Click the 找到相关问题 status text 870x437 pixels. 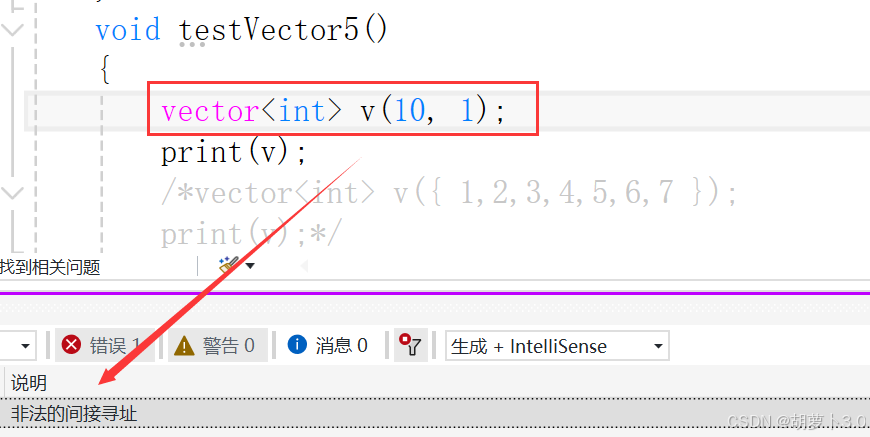pyautogui.click(x=50, y=267)
